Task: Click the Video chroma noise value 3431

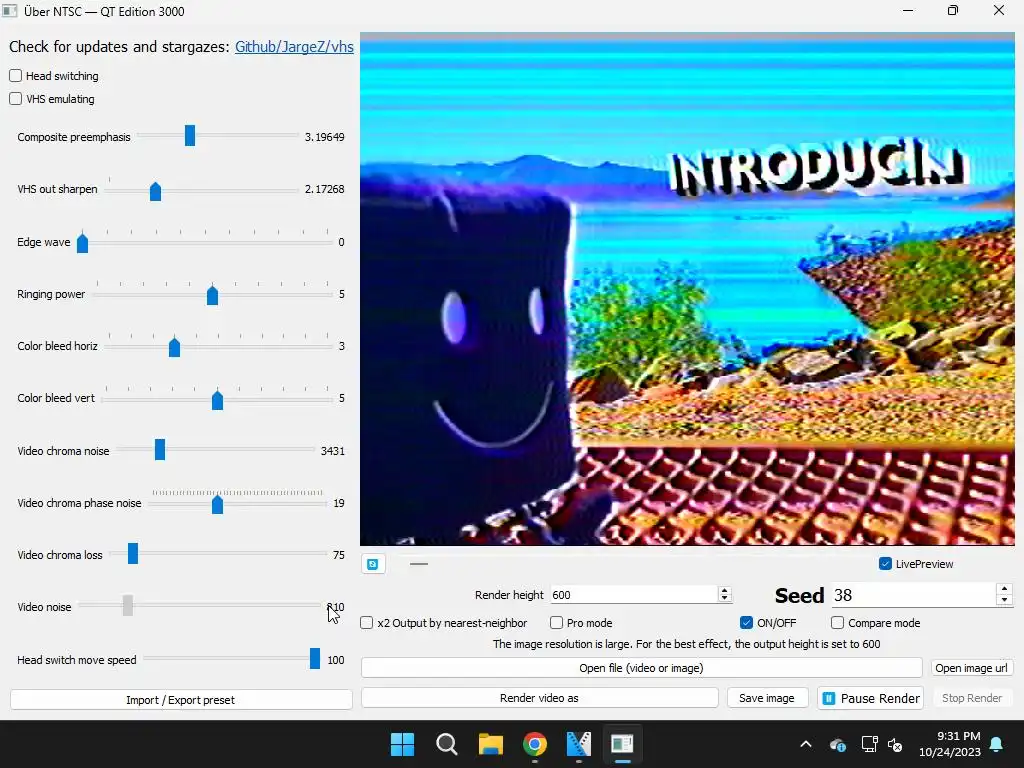Action: [x=332, y=451]
